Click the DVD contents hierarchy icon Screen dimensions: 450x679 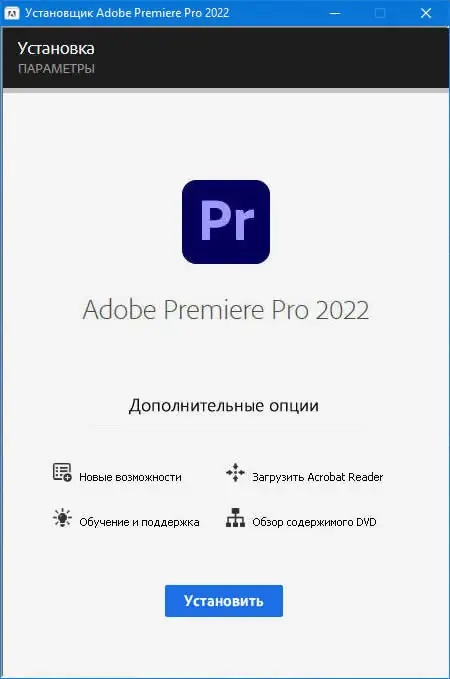(x=235, y=517)
